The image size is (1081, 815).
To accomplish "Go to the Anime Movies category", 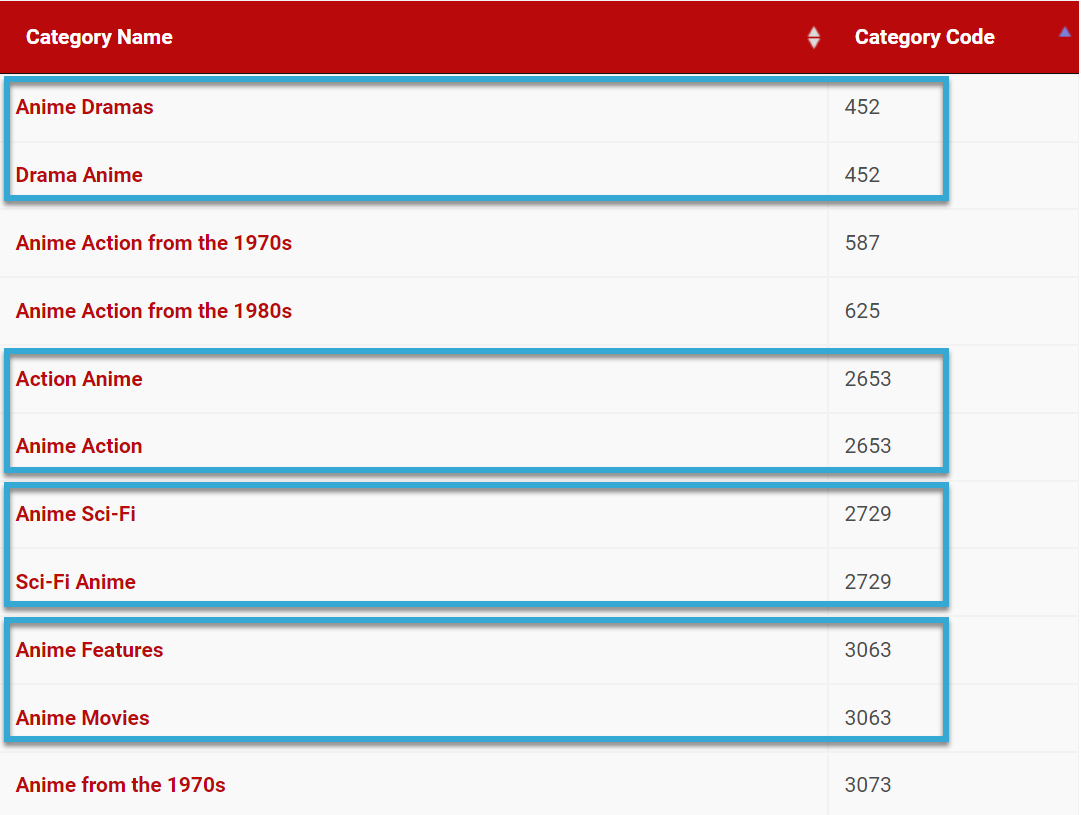I will coord(83,718).
